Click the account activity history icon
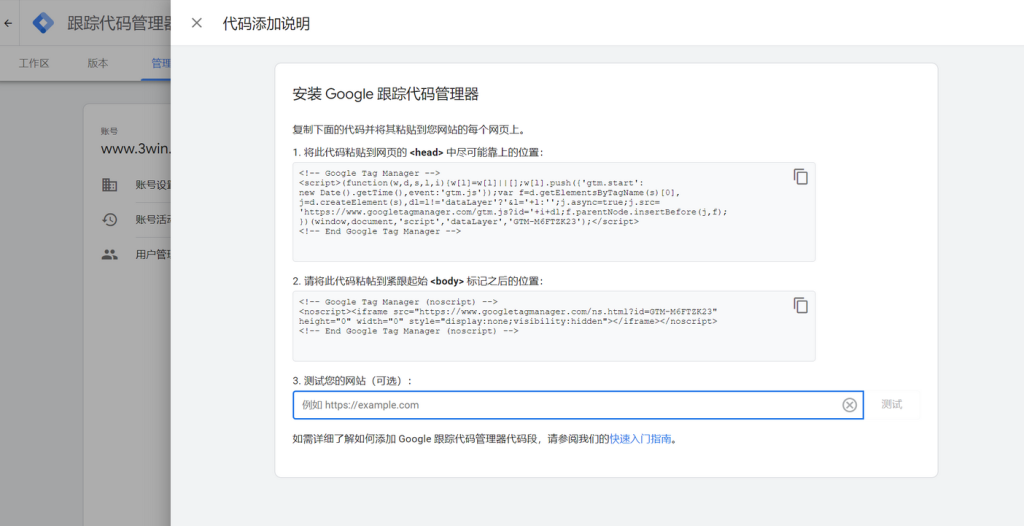The width and height of the screenshot is (1024, 526). (x=110, y=220)
